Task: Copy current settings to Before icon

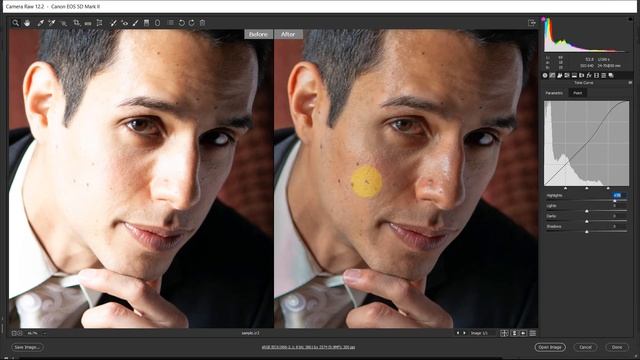Action: click(x=523, y=333)
